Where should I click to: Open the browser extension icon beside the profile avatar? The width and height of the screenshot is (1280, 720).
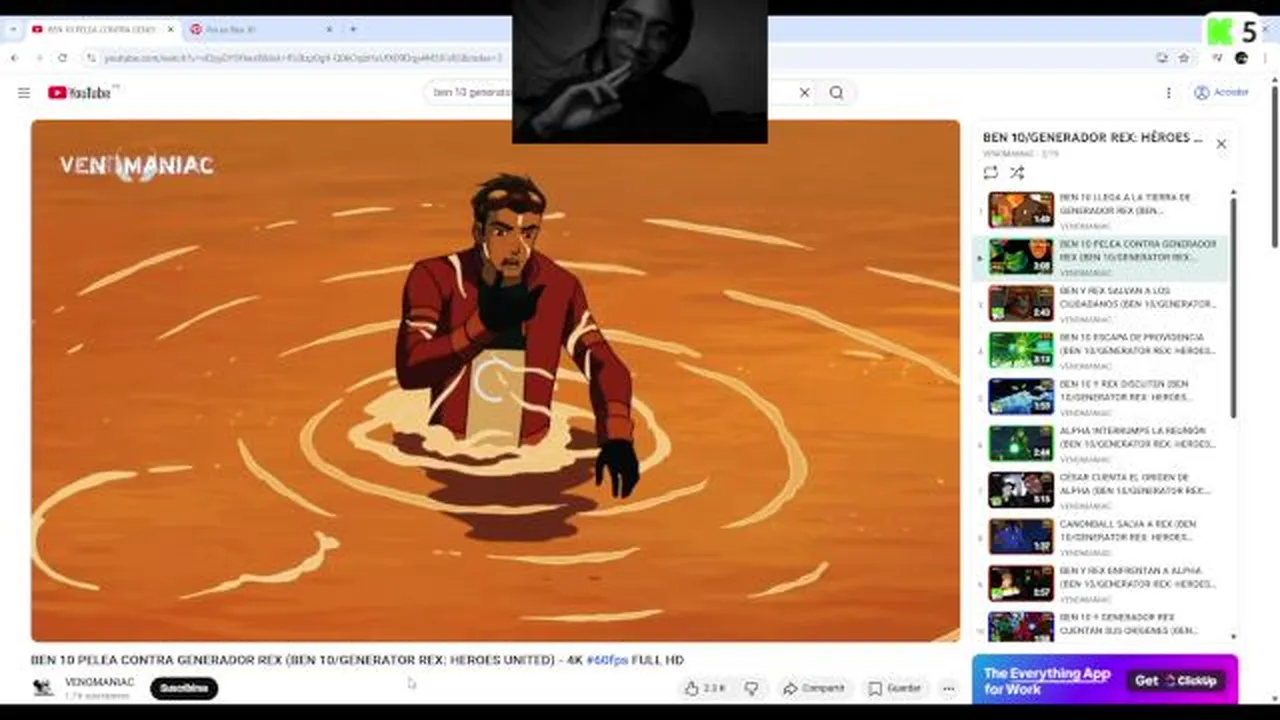click(1217, 58)
